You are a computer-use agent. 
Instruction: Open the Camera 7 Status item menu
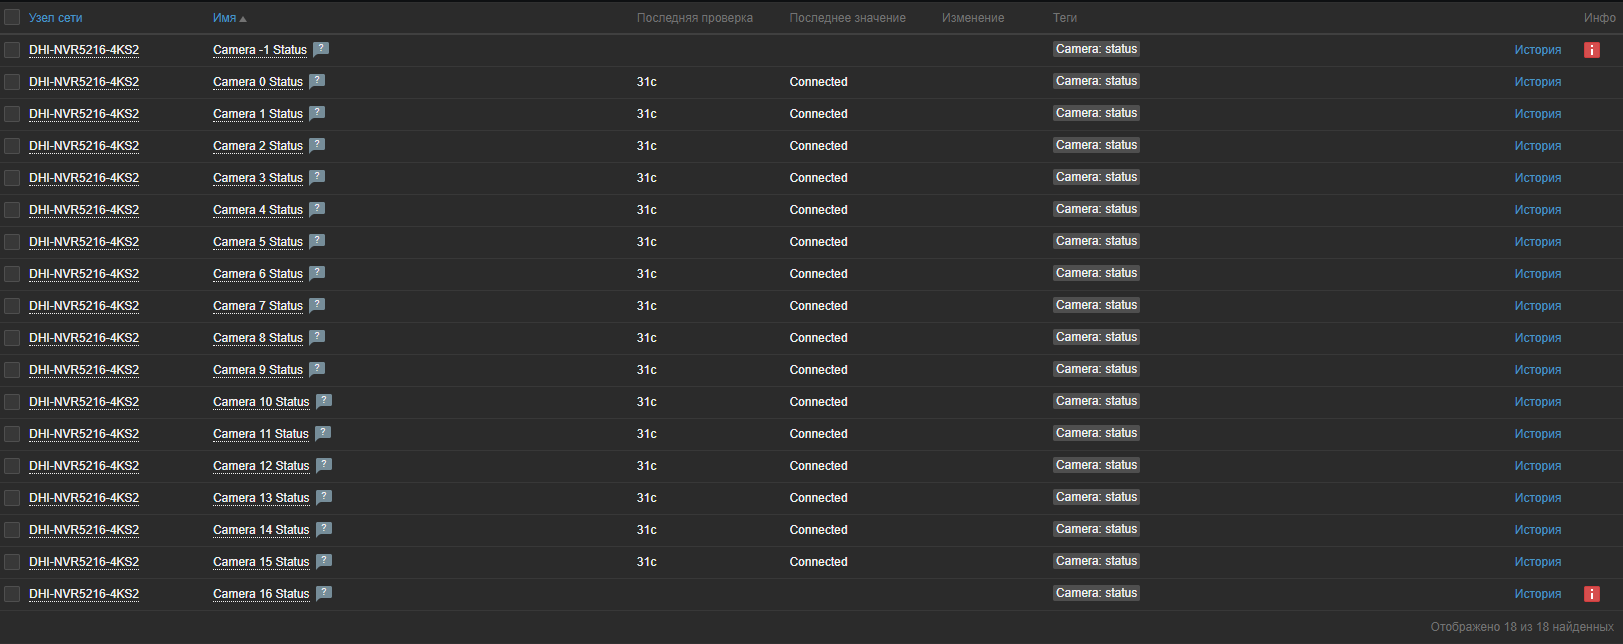coord(257,306)
